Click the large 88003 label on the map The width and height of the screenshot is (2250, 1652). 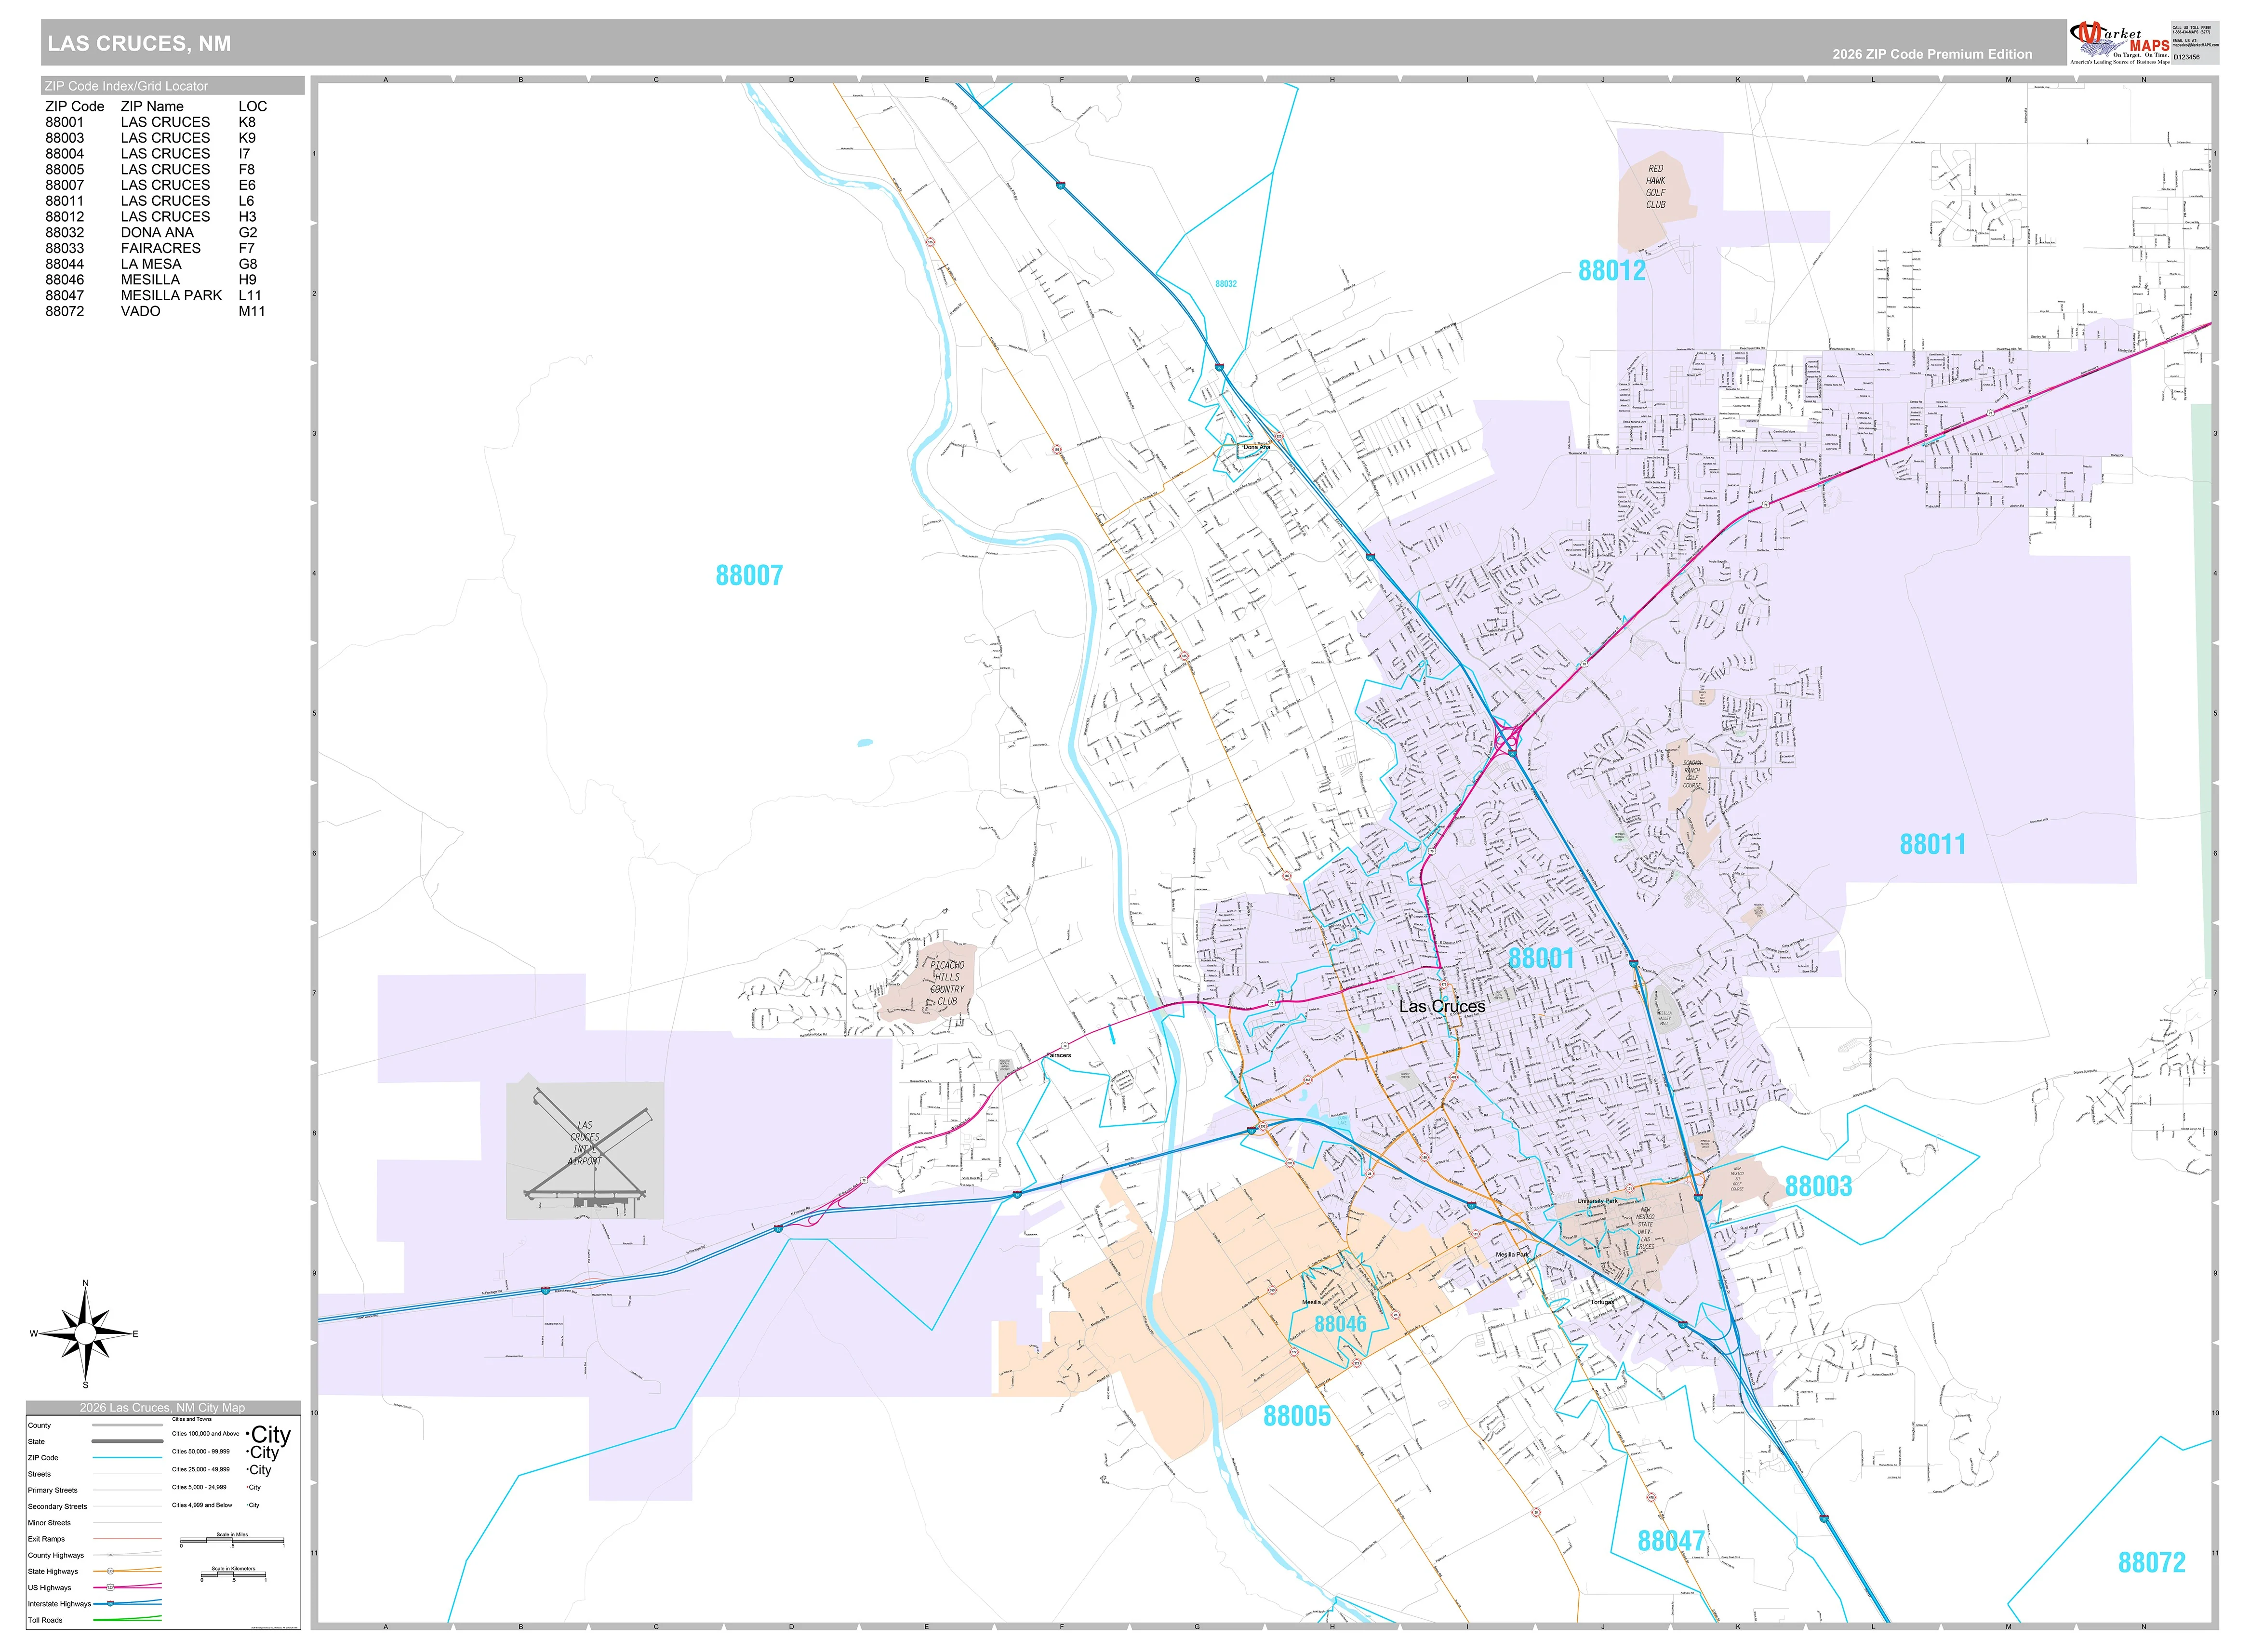point(1818,1186)
